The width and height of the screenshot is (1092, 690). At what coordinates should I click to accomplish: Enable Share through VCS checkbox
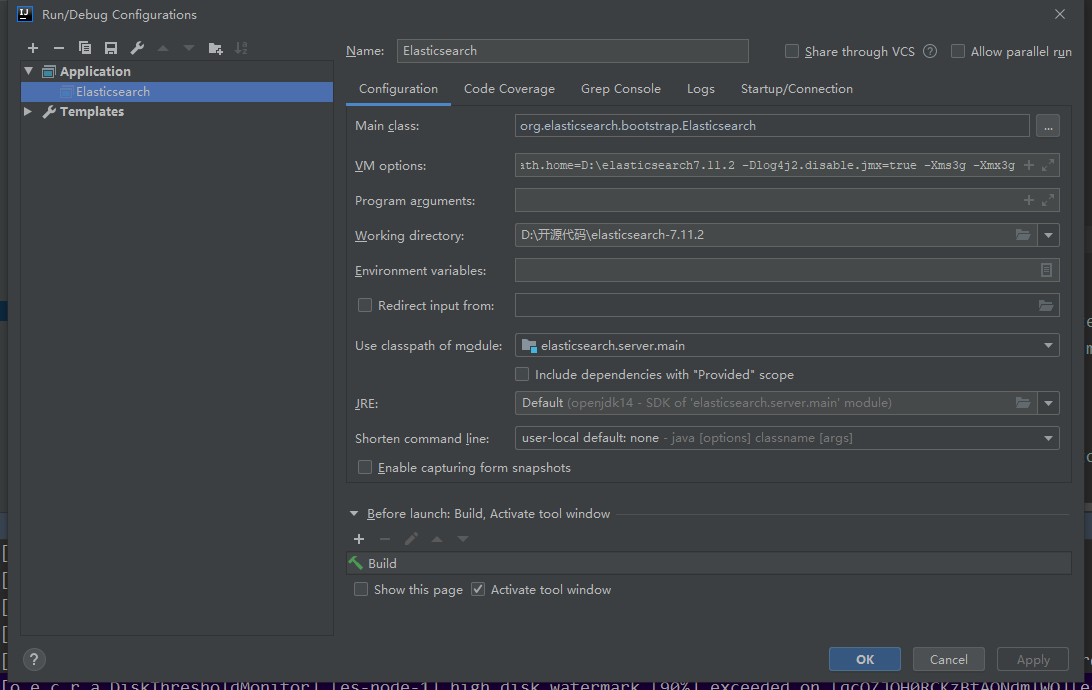pyautogui.click(x=792, y=52)
